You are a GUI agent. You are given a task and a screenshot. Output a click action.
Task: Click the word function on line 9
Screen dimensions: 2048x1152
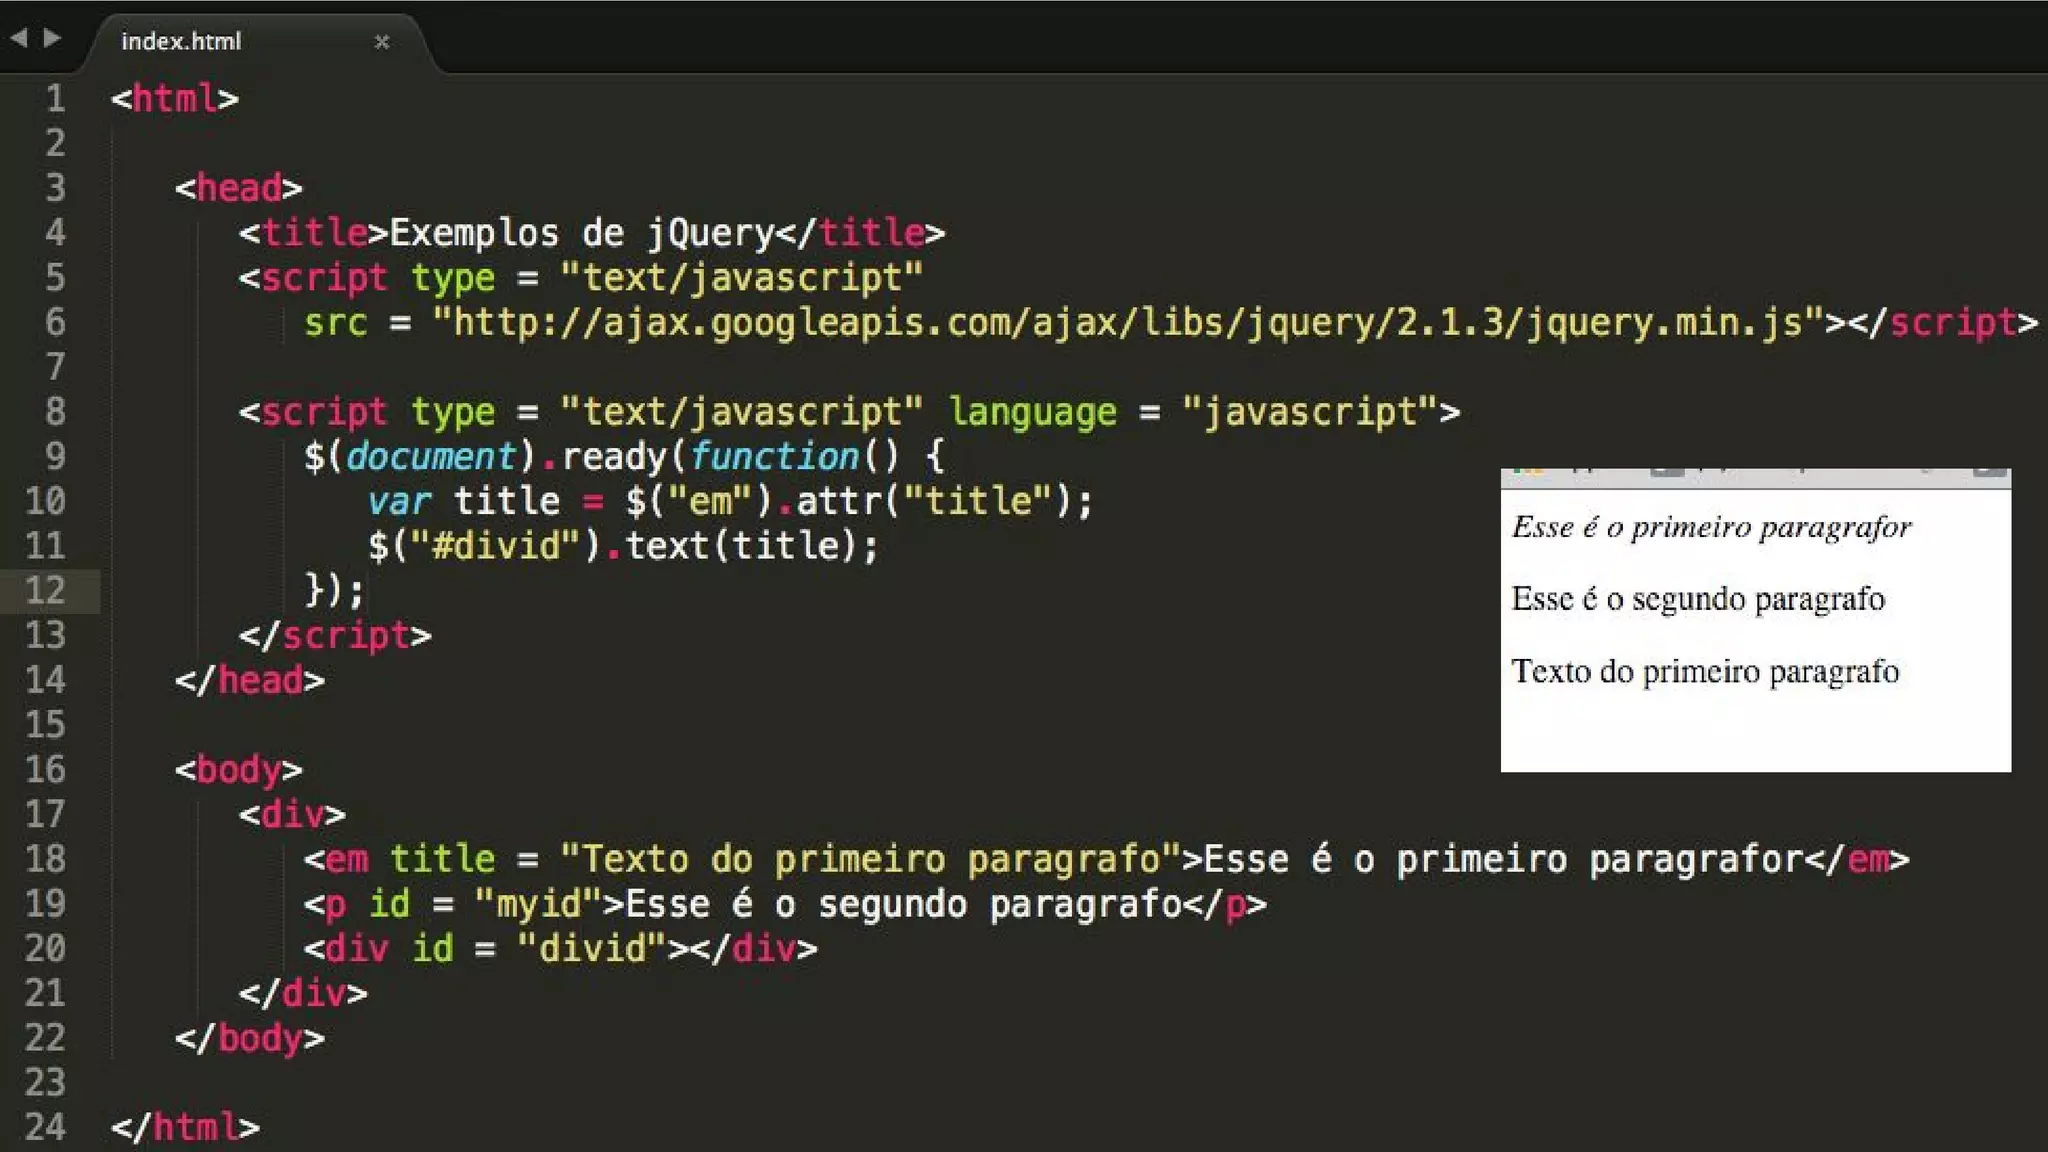click(774, 456)
